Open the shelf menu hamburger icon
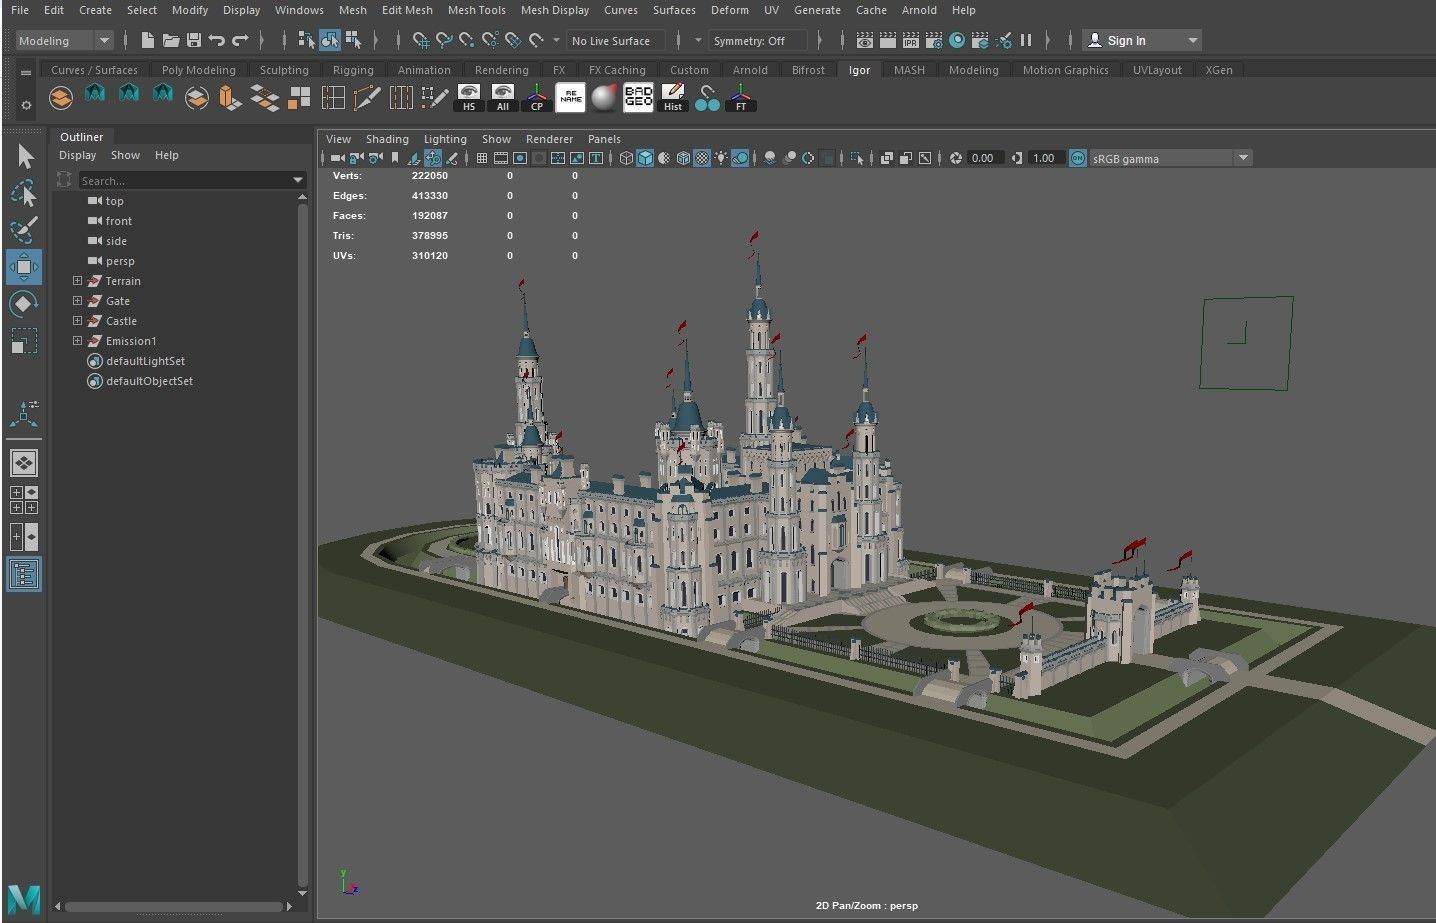 pos(26,72)
